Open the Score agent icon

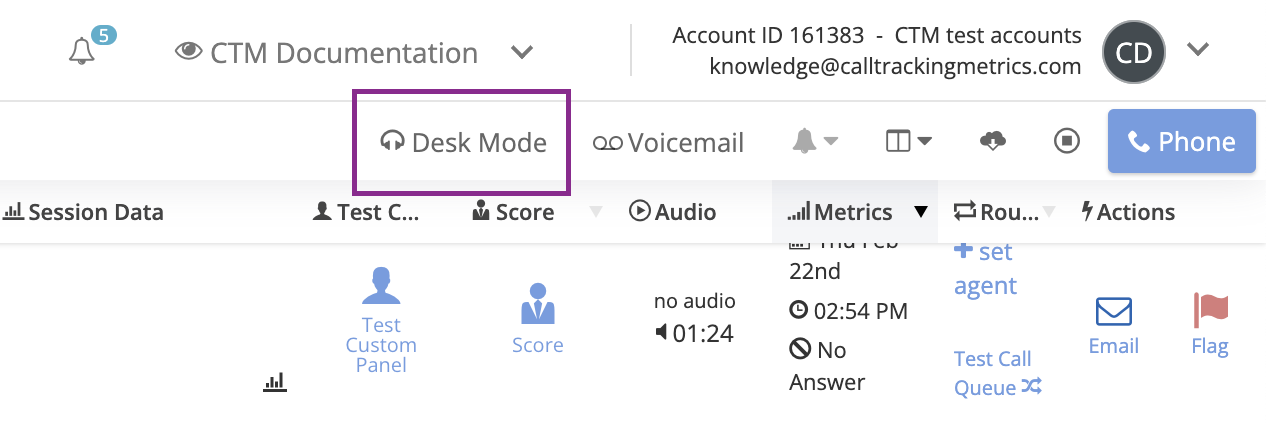(537, 304)
